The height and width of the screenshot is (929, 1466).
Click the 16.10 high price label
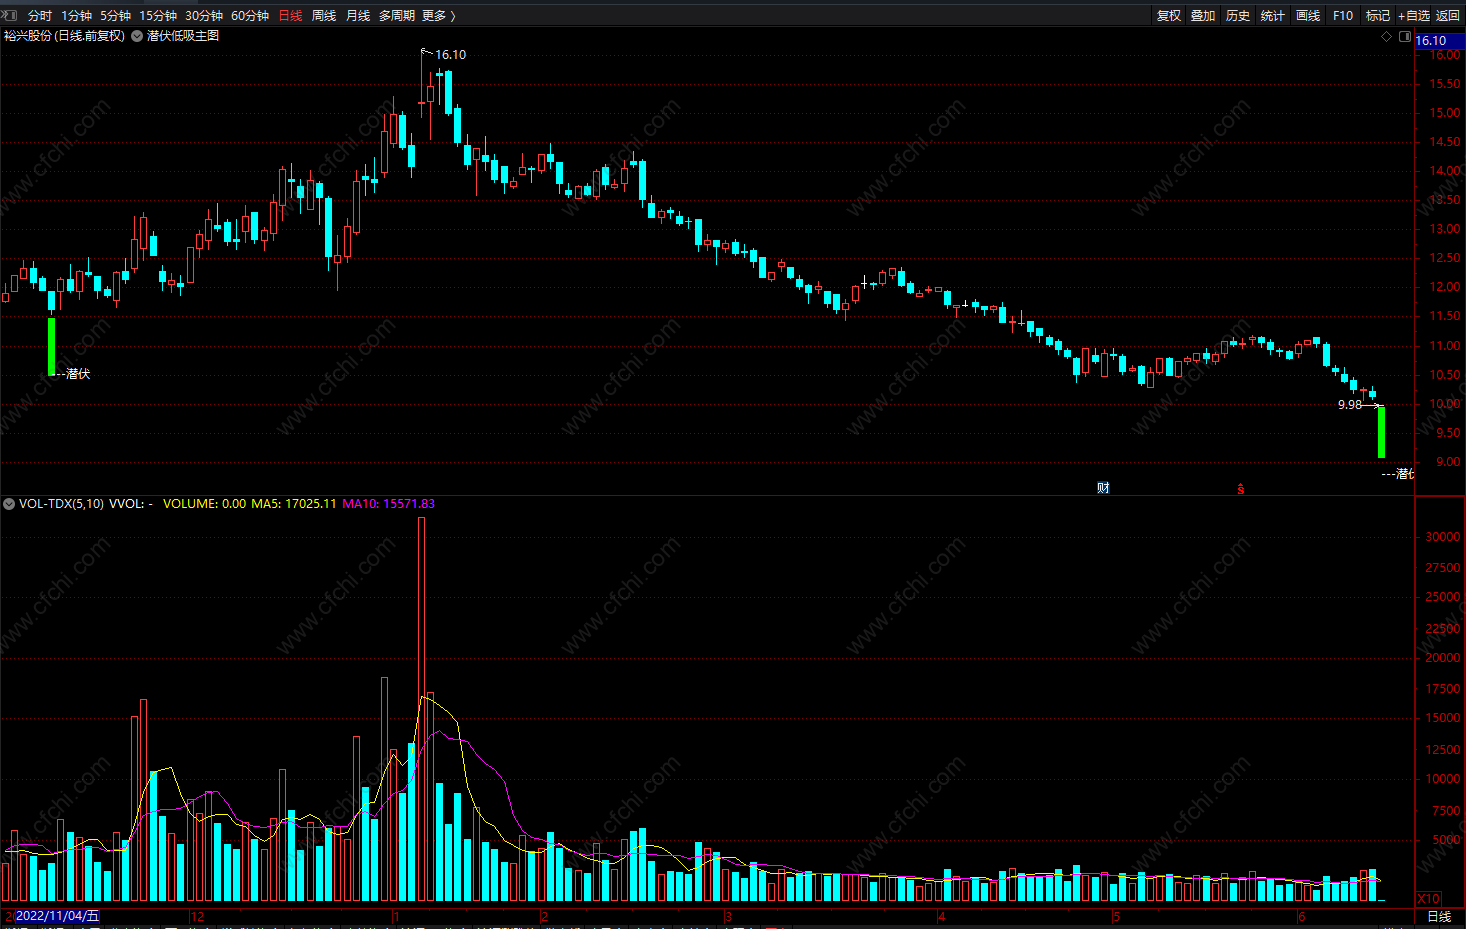click(x=450, y=55)
